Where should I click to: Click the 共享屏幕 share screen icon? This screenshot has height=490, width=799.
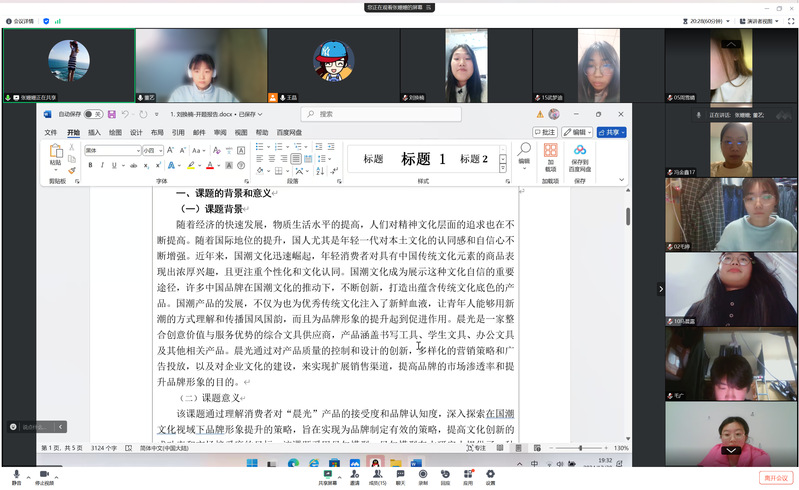point(327,475)
